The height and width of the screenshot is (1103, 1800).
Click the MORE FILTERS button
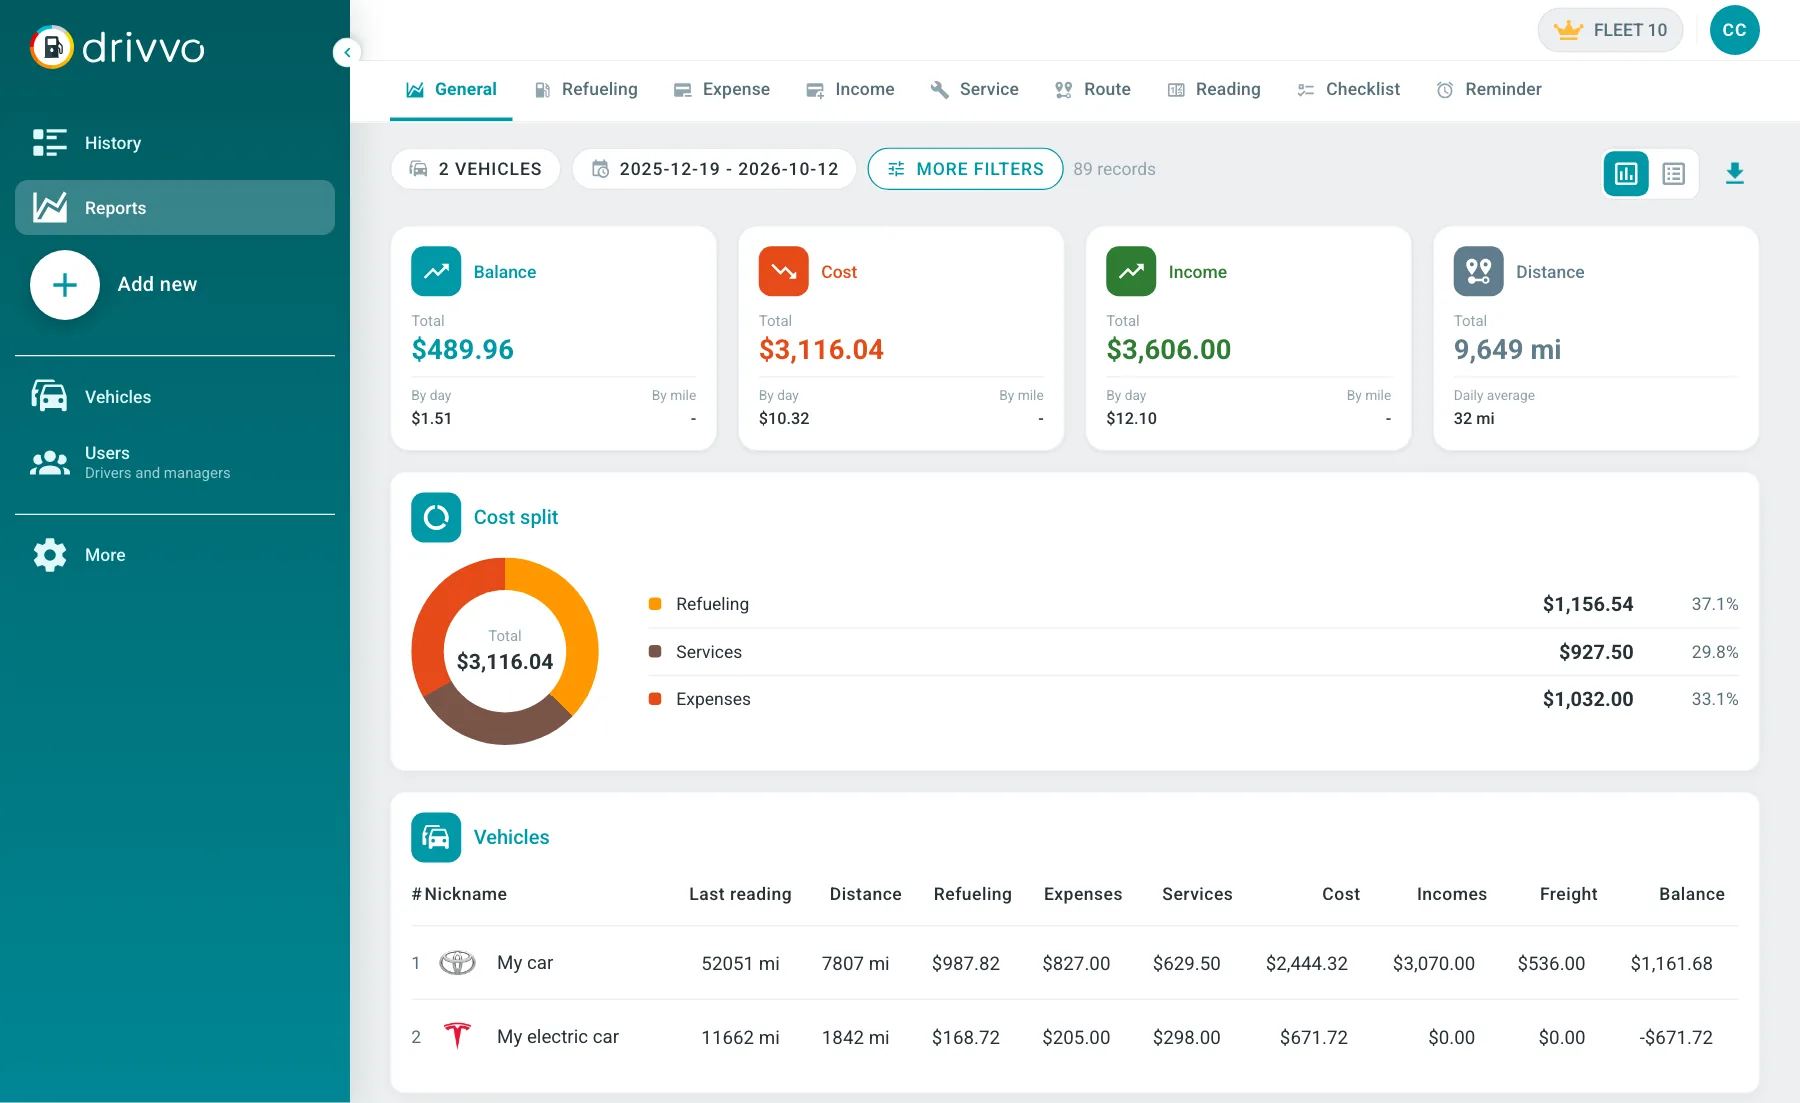pos(965,169)
